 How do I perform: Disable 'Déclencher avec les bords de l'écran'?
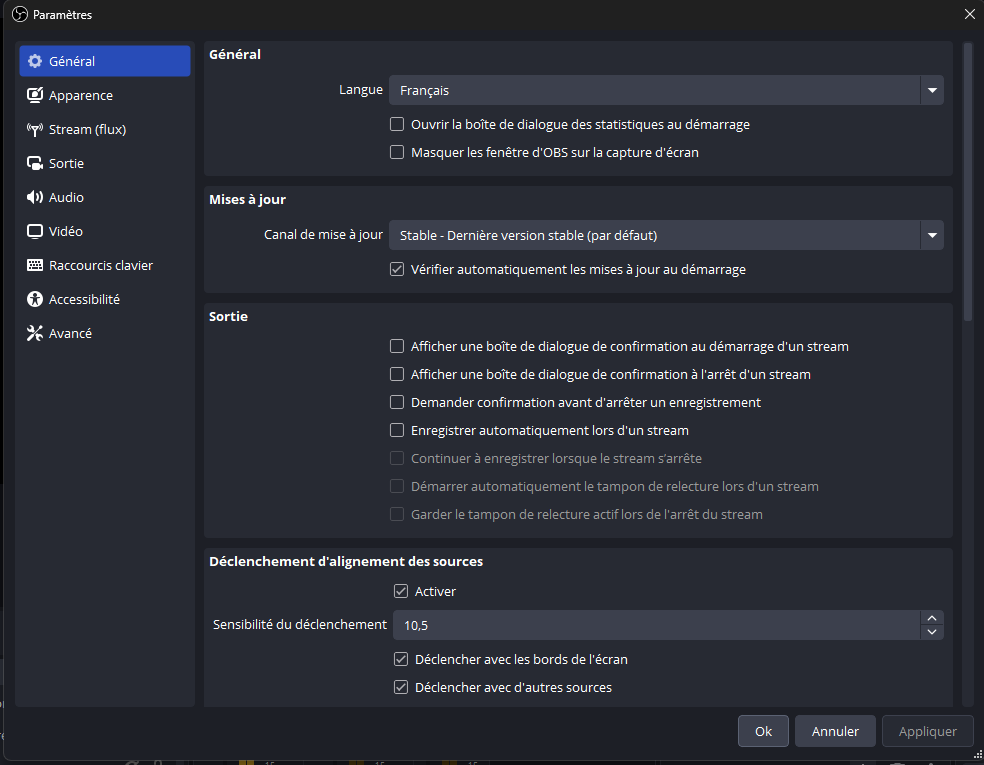[x=401, y=660]
